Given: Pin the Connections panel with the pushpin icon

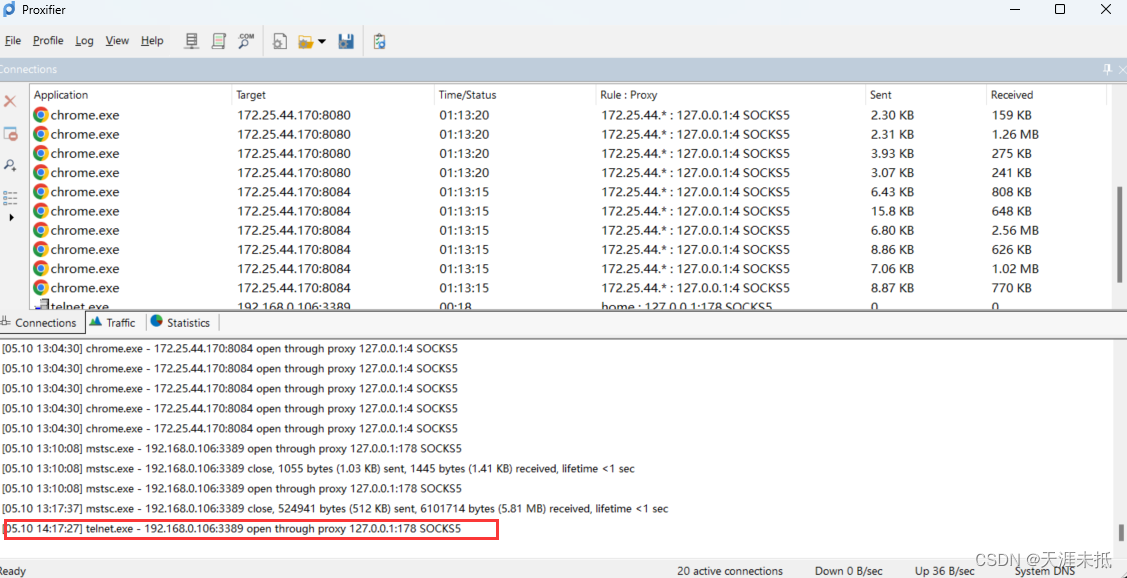Looking at the screenshot, I should click(1107, 69).
